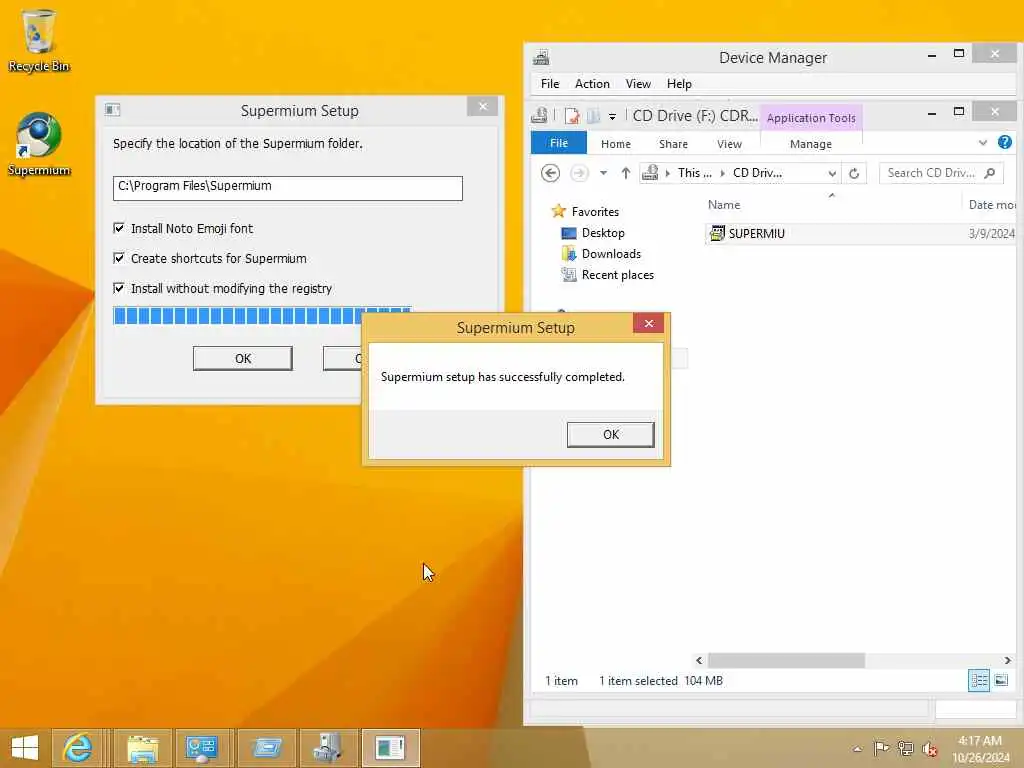
Task: Click the Device Manager title bar icon
Action: click(x=541, y=57)
